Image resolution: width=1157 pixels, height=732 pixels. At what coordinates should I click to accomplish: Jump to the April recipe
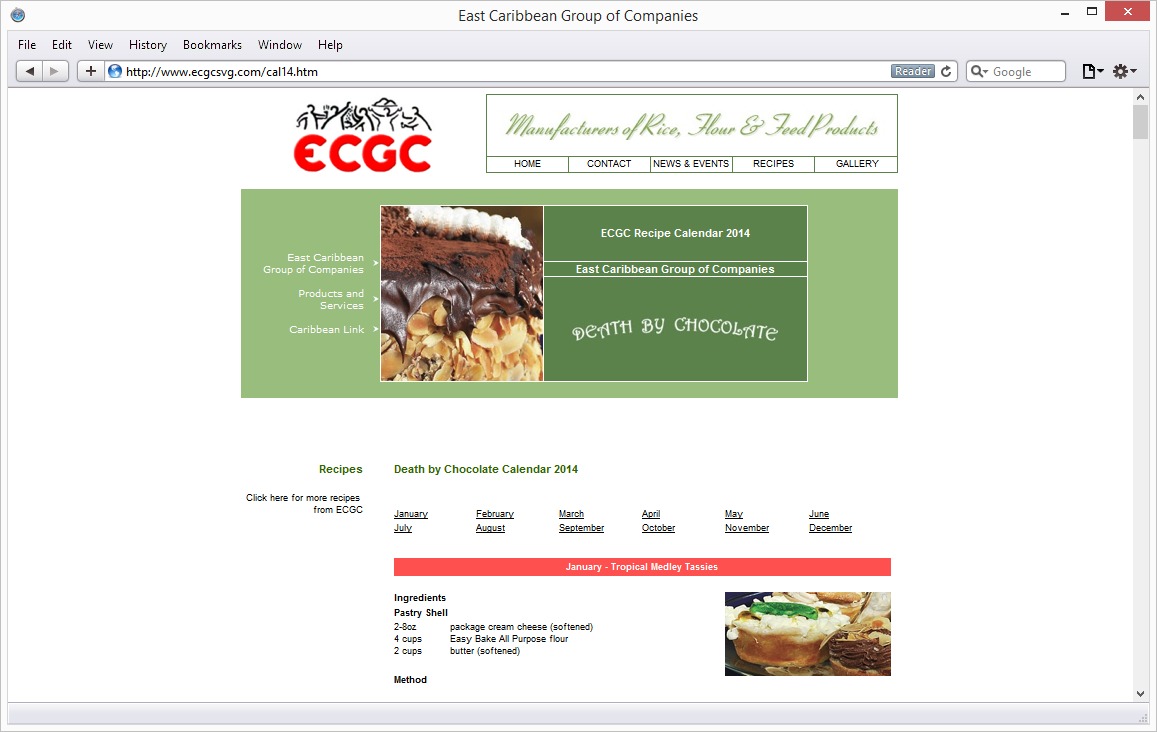pos(651,514)
